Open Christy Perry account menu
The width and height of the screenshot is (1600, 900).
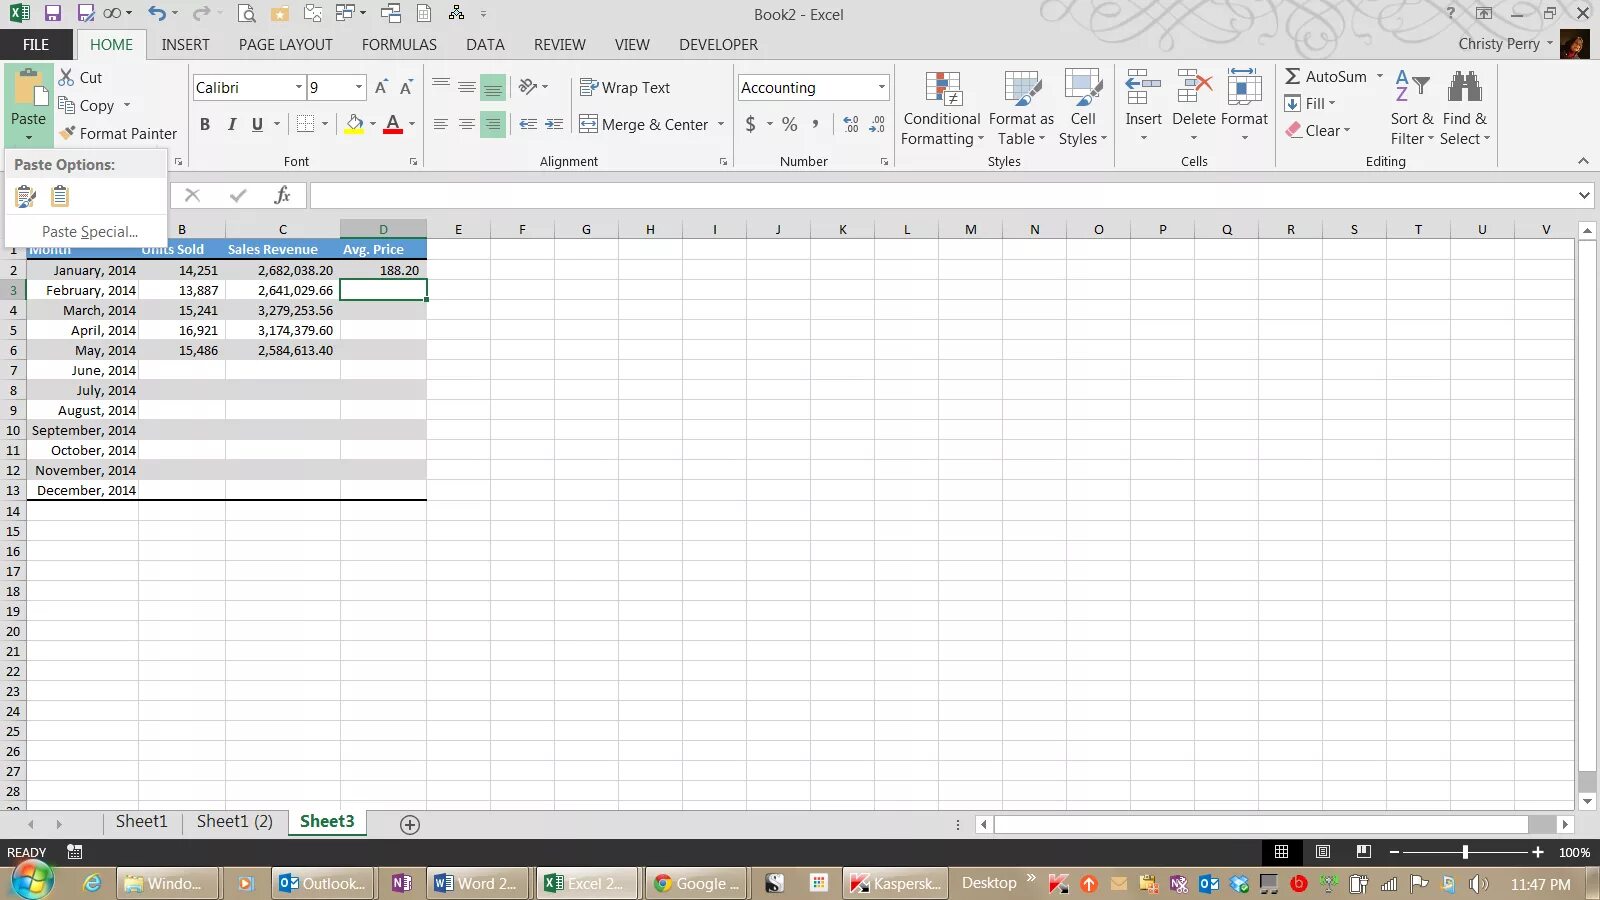(x=1506, y=44)
